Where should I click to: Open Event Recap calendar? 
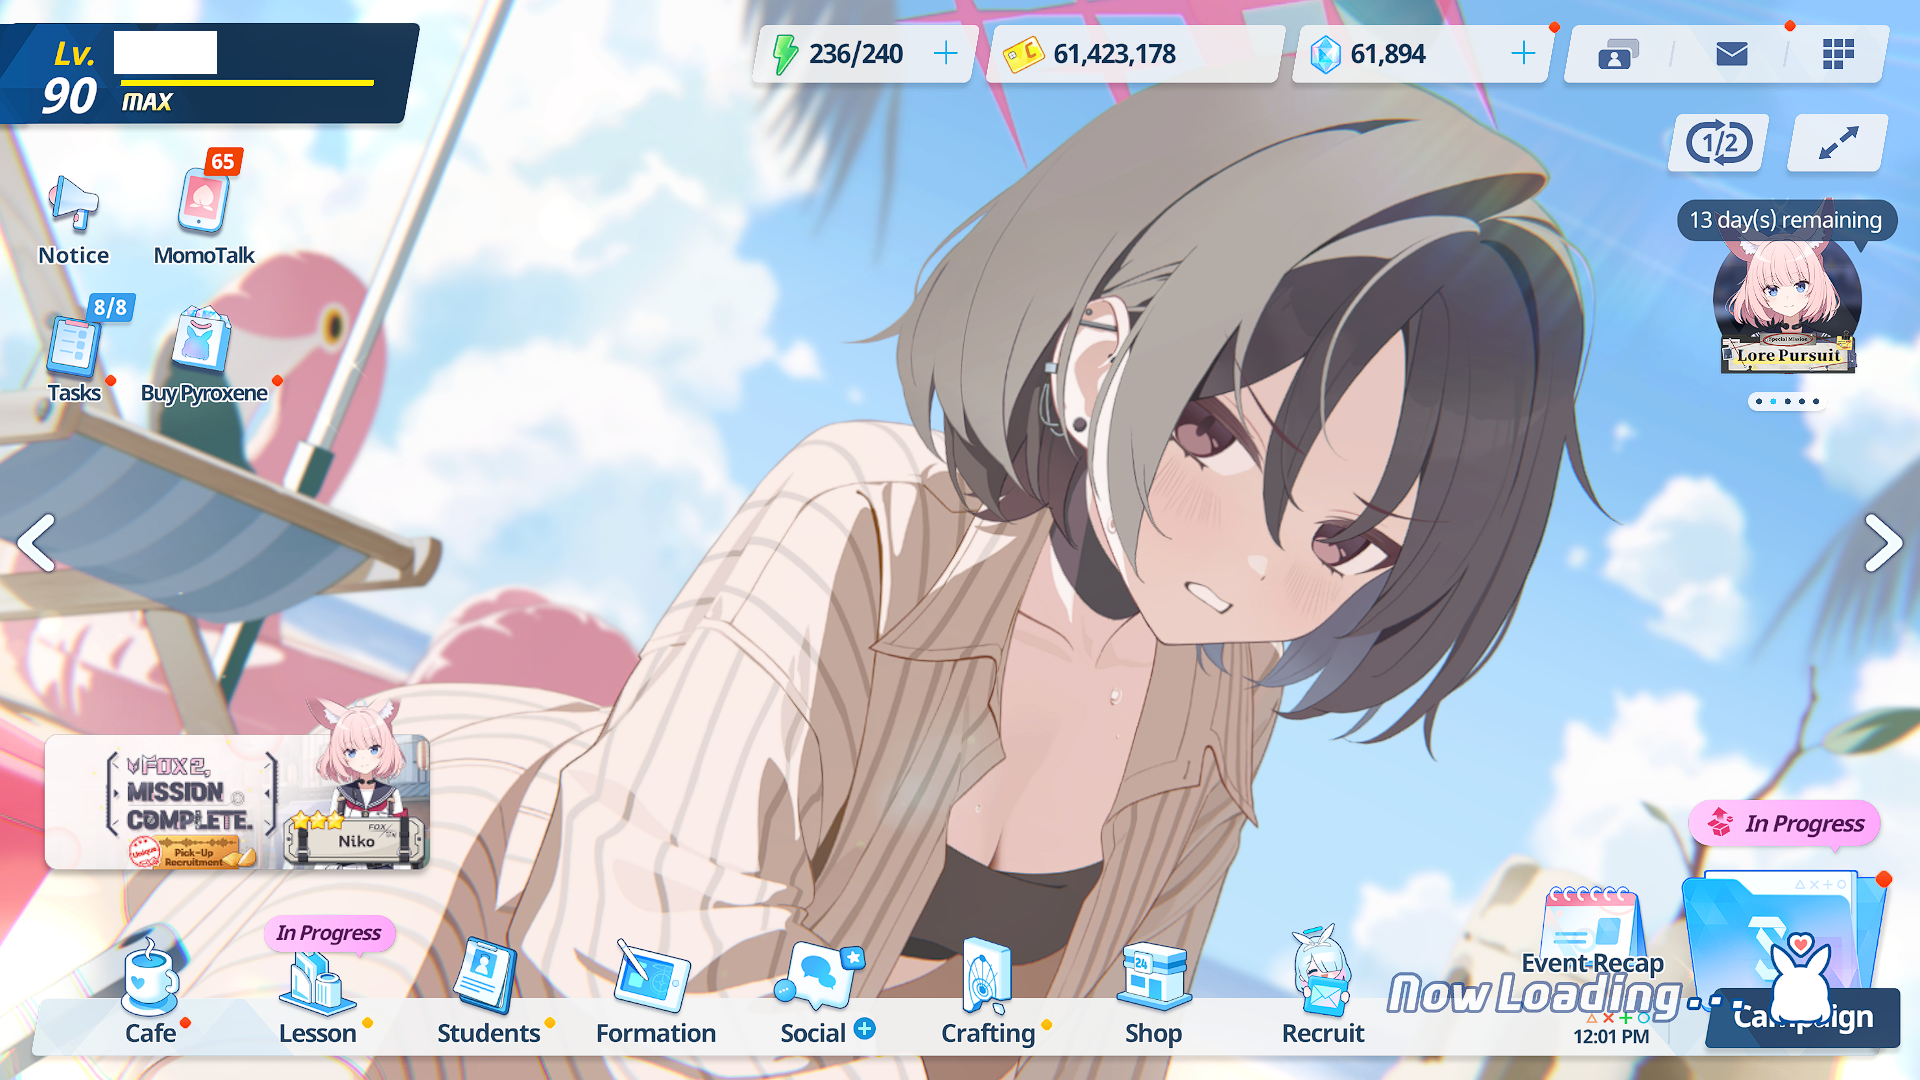pos(1592,930)
